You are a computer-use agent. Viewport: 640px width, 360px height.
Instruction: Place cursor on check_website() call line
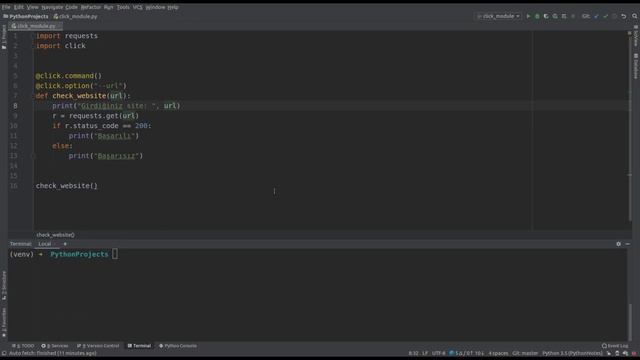click(x=67, y=186)
